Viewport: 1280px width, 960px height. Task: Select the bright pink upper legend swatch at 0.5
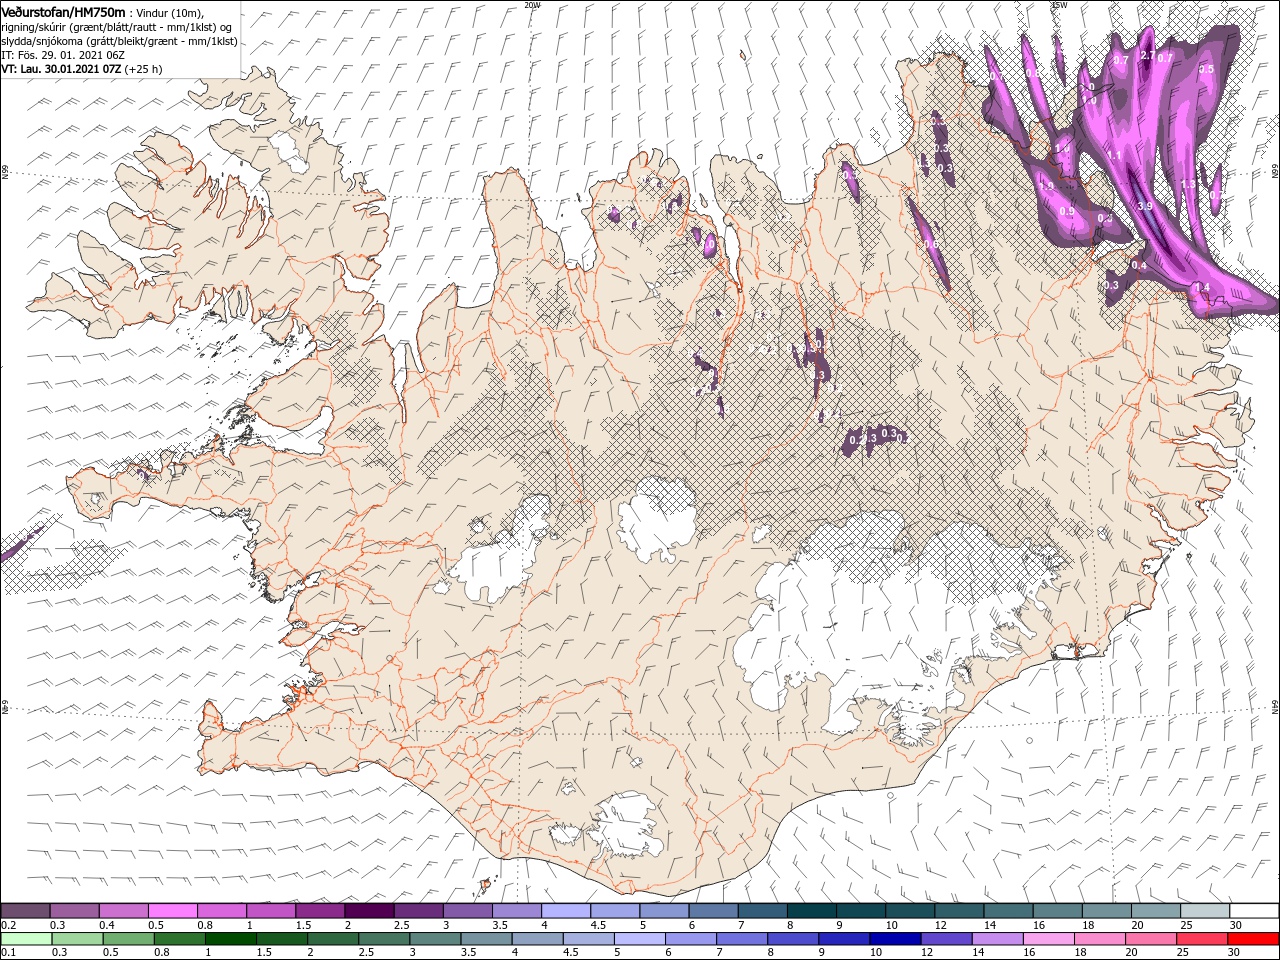click(173, 911)
